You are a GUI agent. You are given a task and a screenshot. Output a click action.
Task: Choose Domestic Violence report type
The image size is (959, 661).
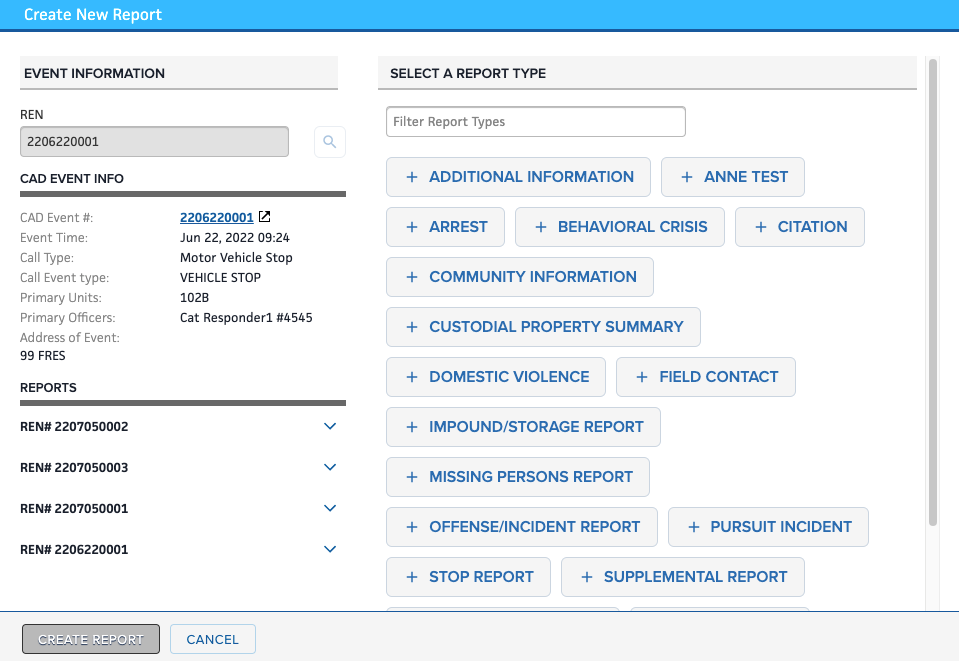[496, 377]
